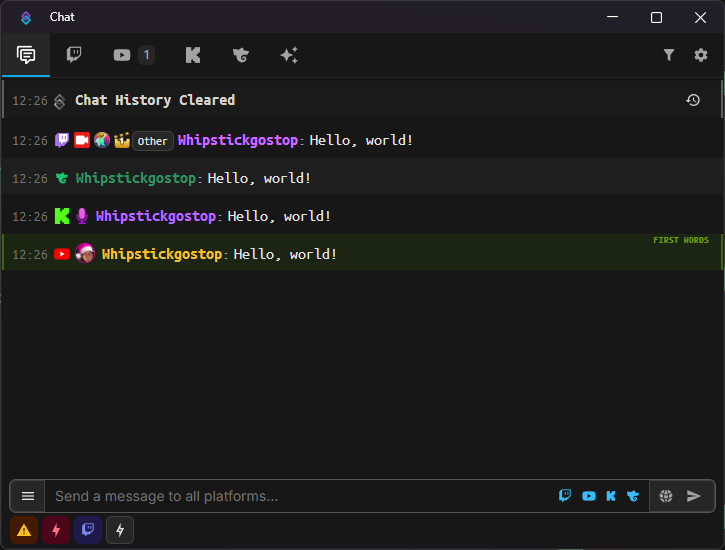Click the green Trovo icon in second message

point(61,178)
